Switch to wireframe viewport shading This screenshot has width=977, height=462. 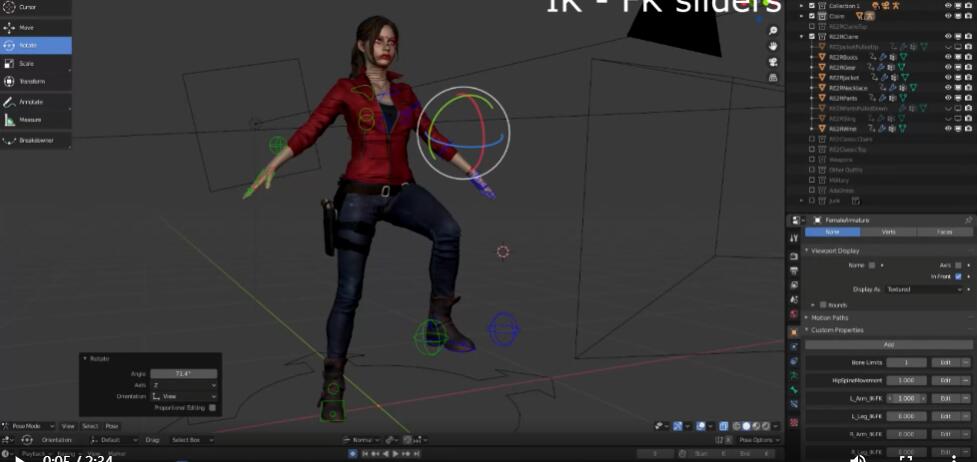736,426
